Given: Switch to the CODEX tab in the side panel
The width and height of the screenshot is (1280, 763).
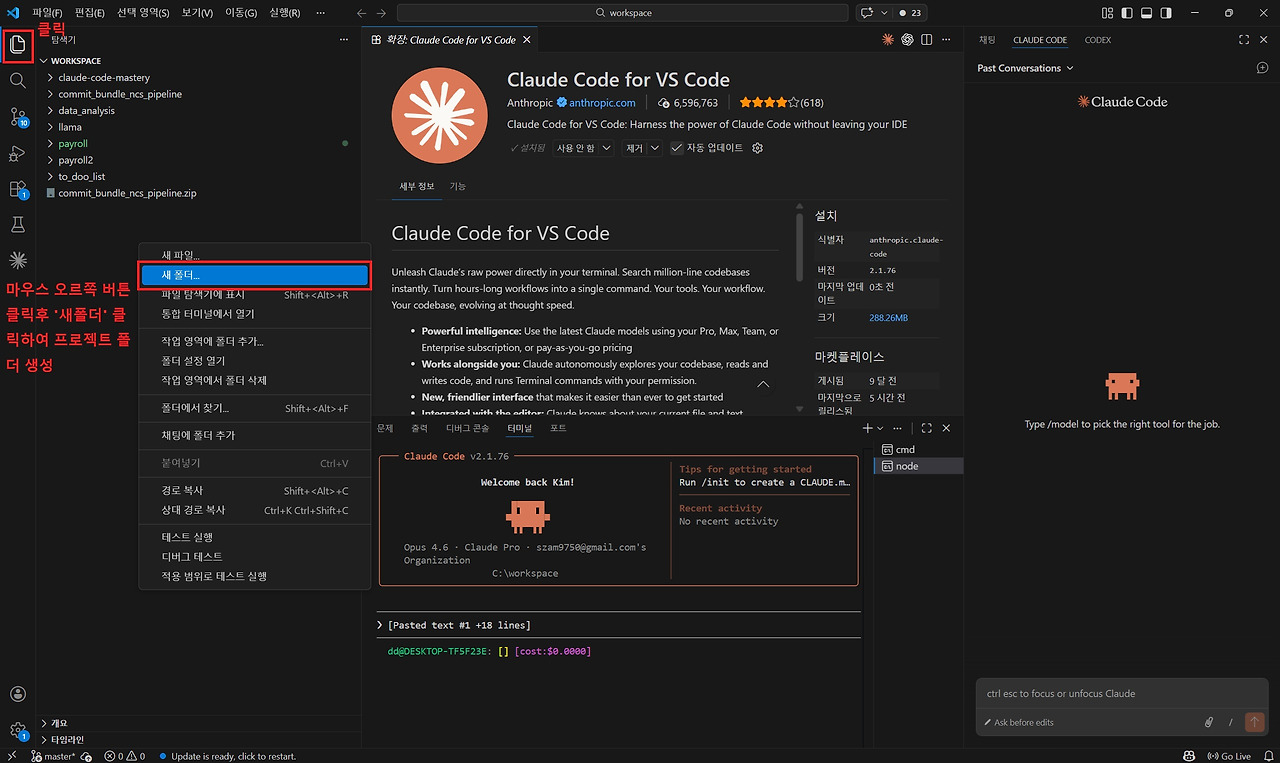Looking at the screenshot, I should (x=1097, y=40).
